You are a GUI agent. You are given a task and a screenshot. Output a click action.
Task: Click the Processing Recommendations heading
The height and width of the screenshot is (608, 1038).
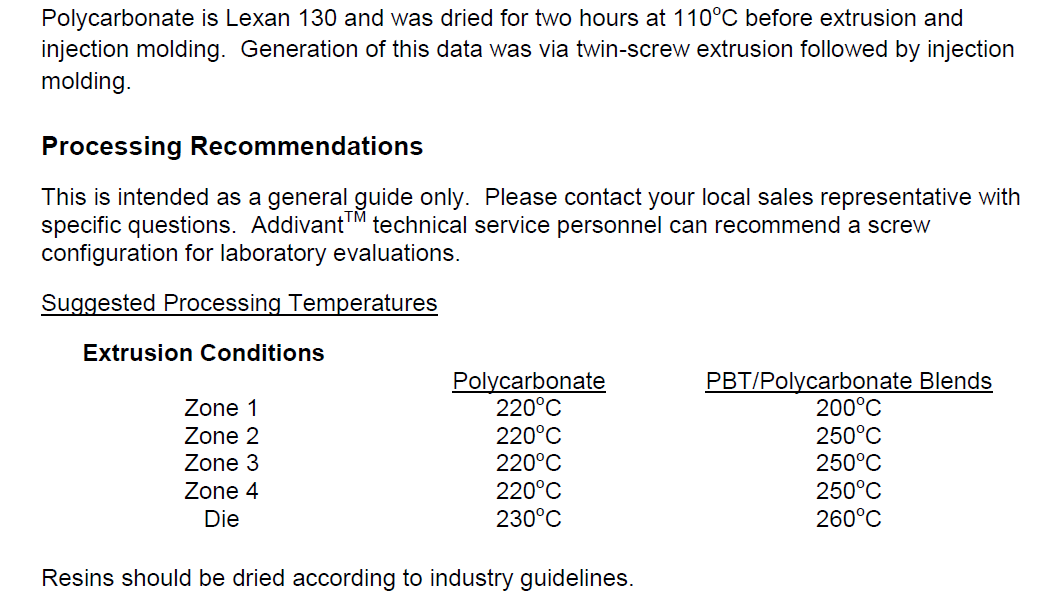(232, 146)
